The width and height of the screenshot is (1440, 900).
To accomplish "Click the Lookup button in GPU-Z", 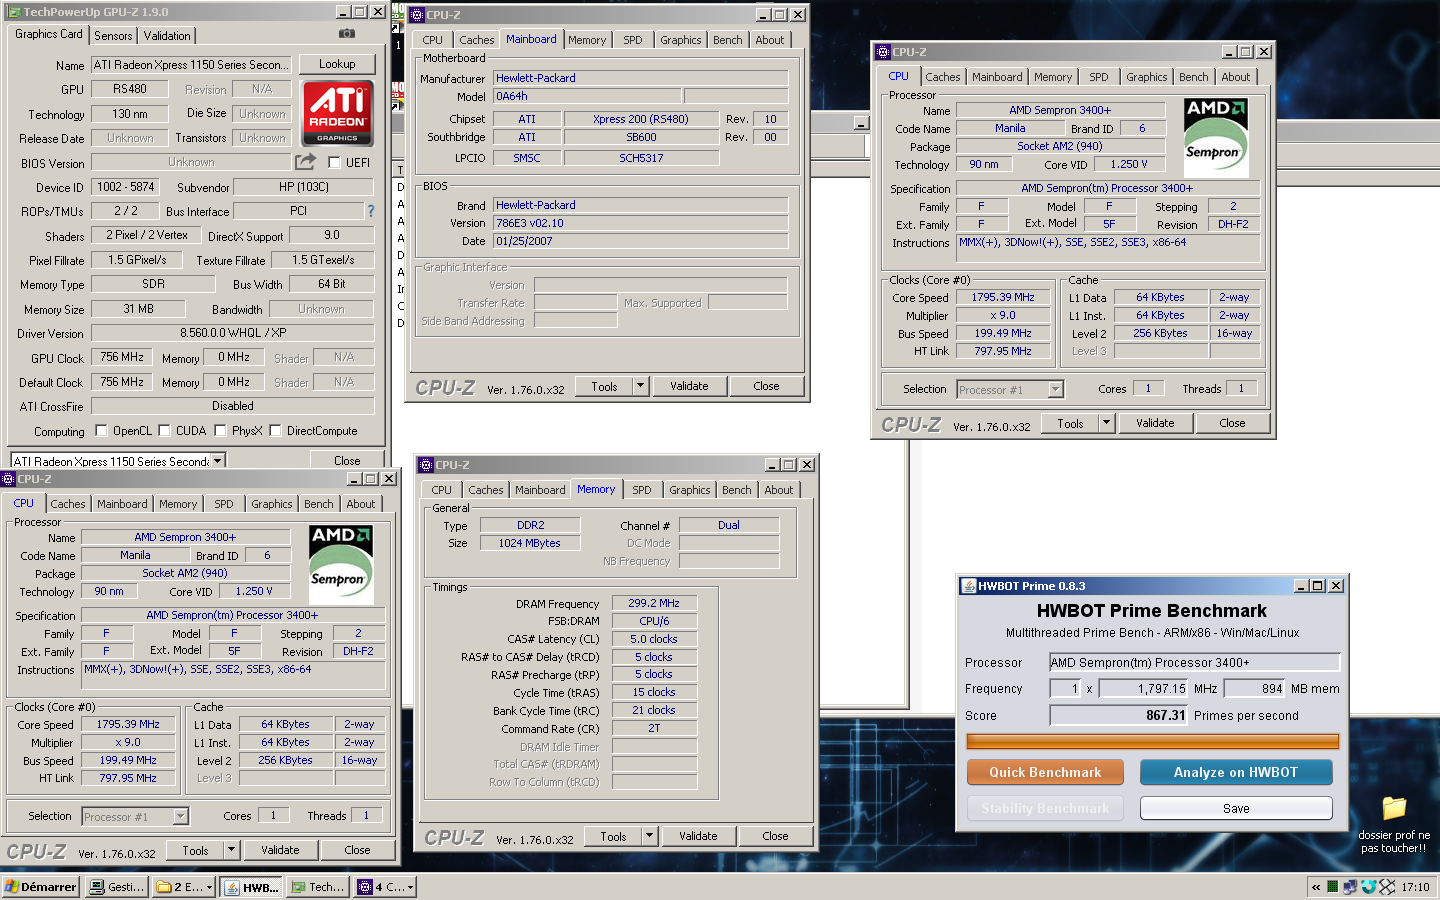I will point(337,64).
